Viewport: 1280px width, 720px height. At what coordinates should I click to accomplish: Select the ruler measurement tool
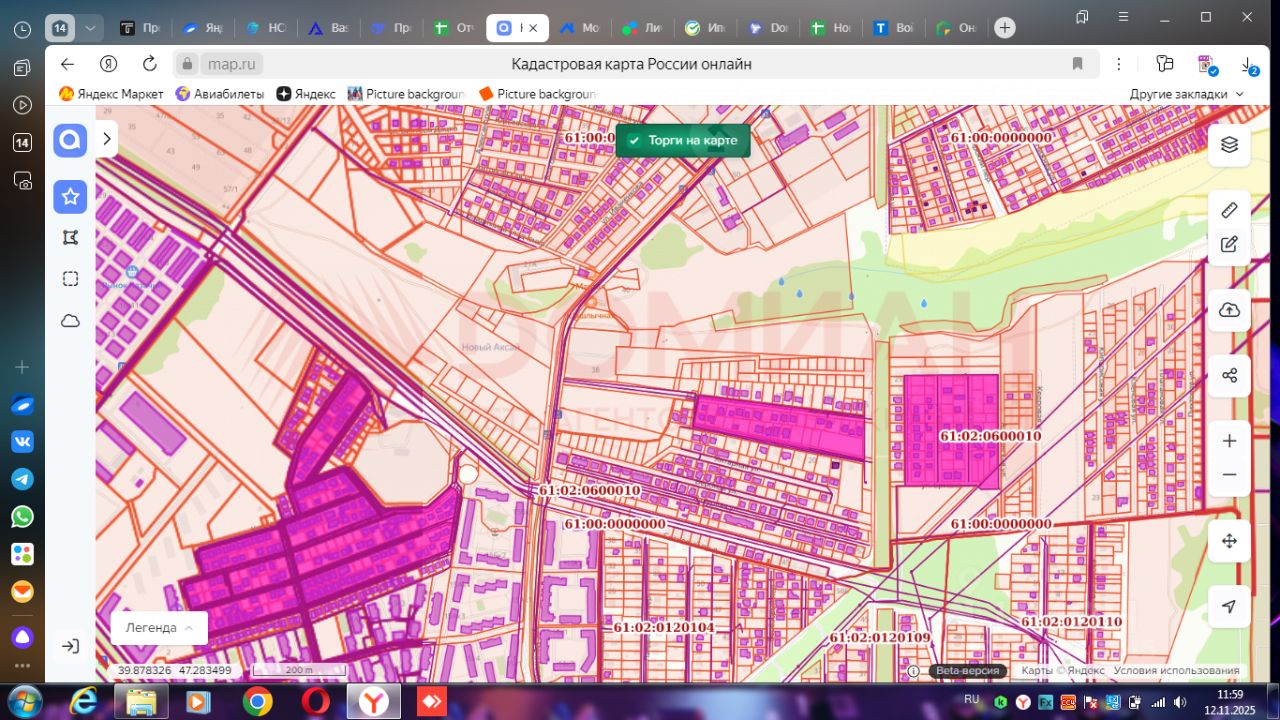[x=1229, y=210]
